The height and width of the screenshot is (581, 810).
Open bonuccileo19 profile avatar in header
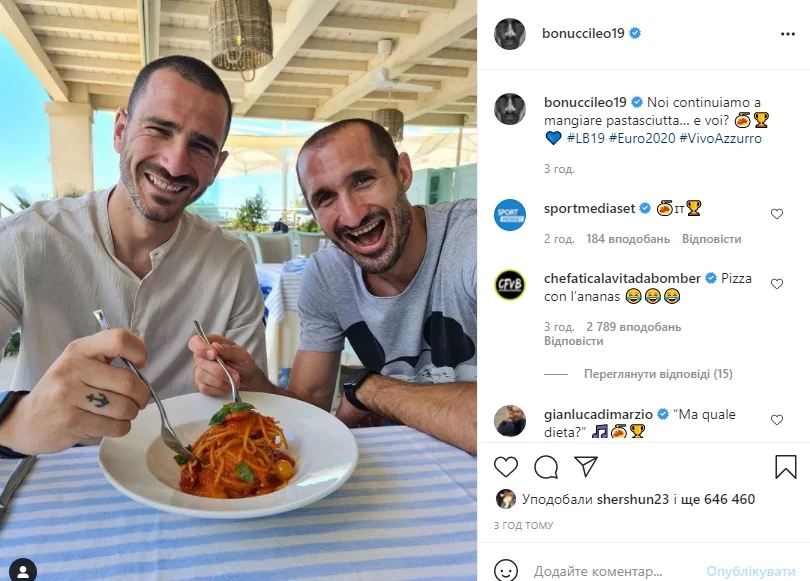click(510, 34)
